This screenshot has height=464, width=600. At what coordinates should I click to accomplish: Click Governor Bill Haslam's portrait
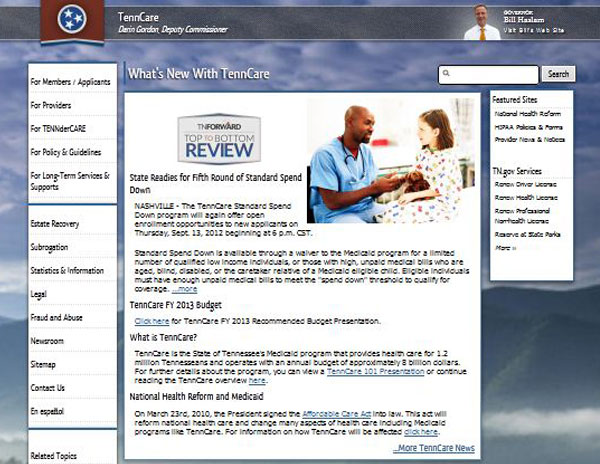click(x=482, y=22)
